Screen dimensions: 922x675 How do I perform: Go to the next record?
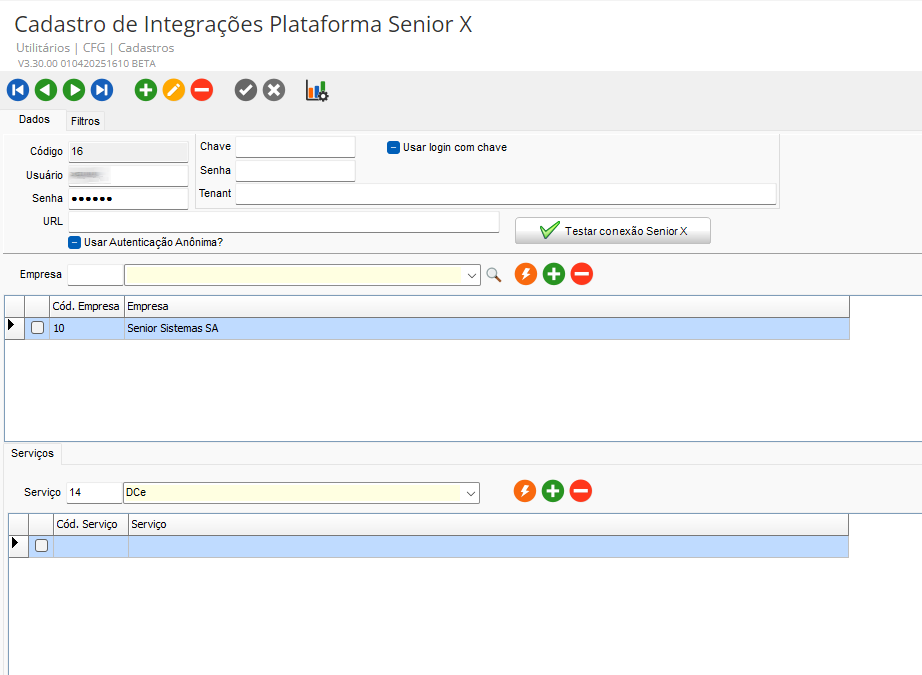click(x=74, y=91)
